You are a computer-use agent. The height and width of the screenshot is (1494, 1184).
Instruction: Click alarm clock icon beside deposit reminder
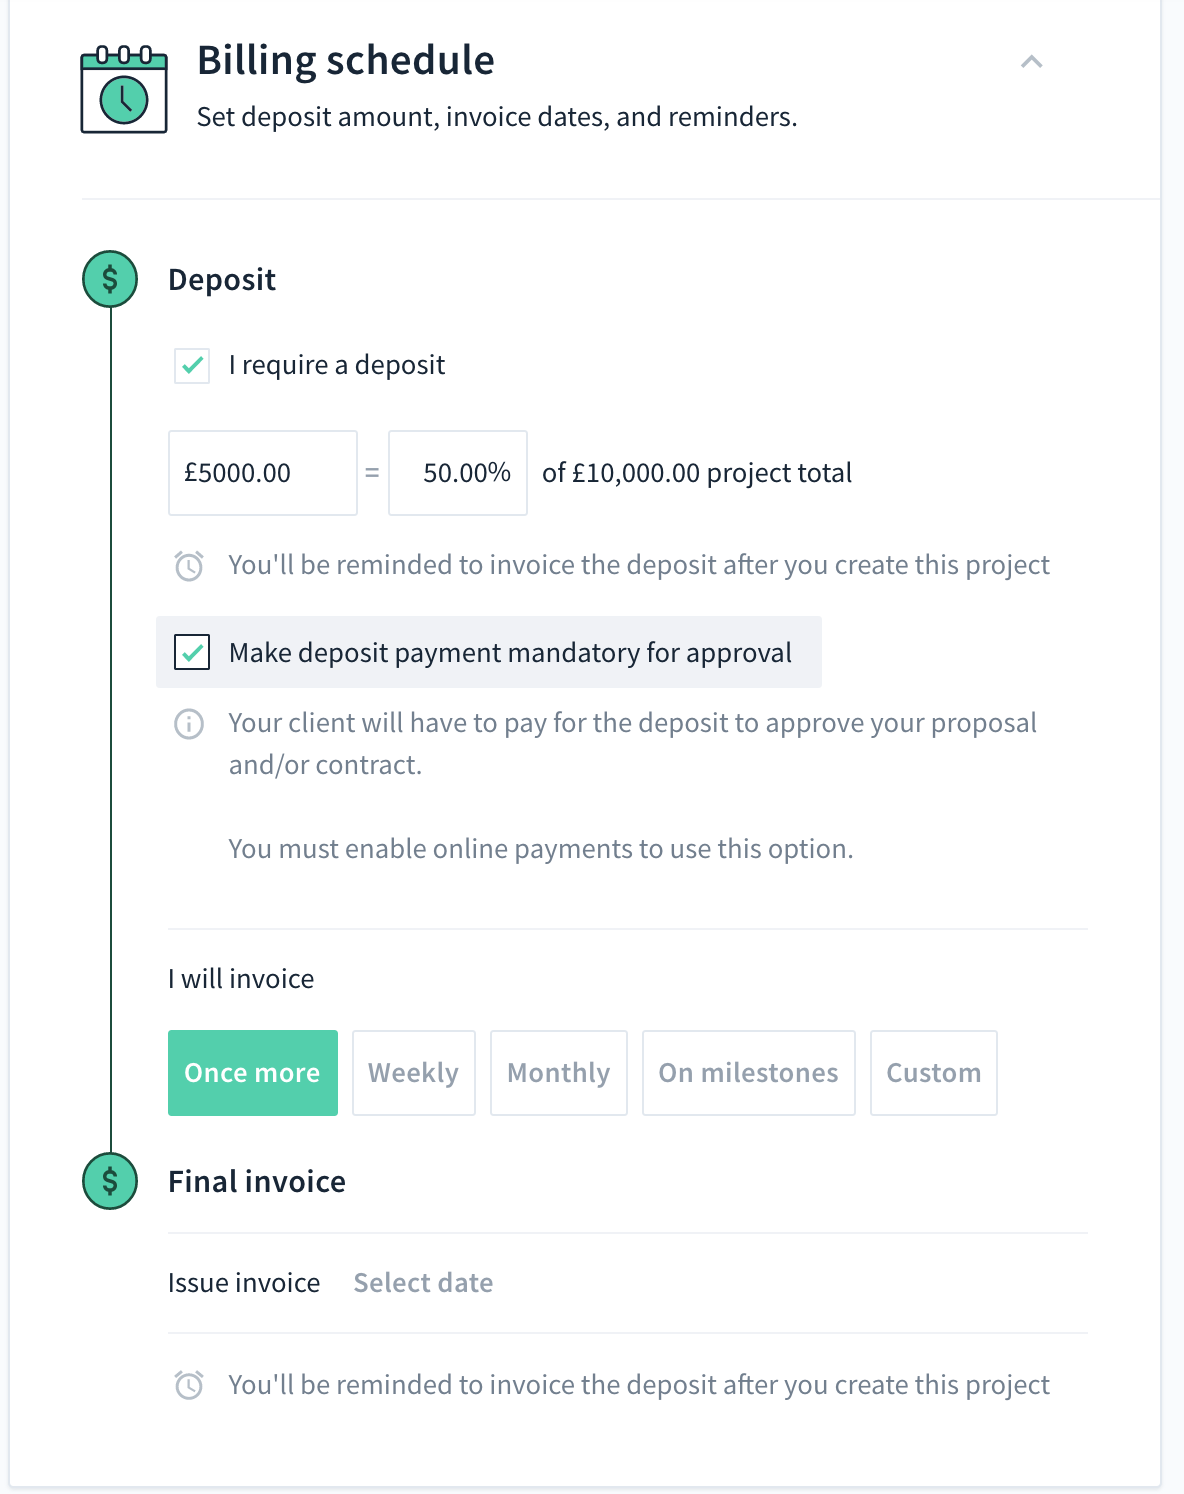click(x=189, y=566)
